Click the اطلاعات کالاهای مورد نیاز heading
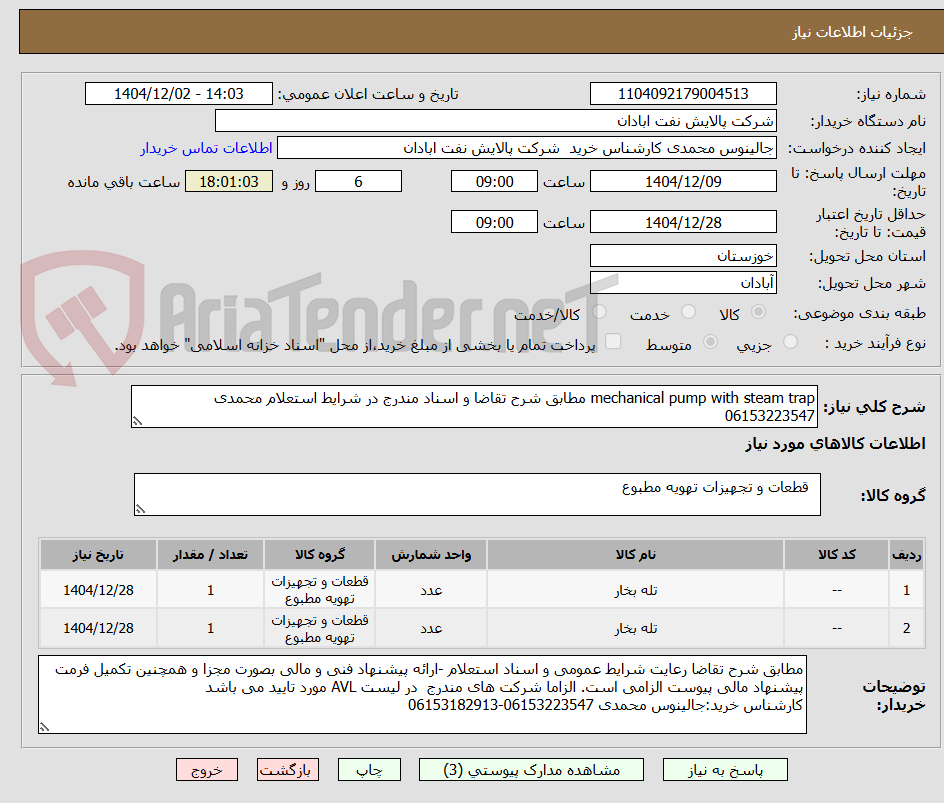 (x=836, y=444)
